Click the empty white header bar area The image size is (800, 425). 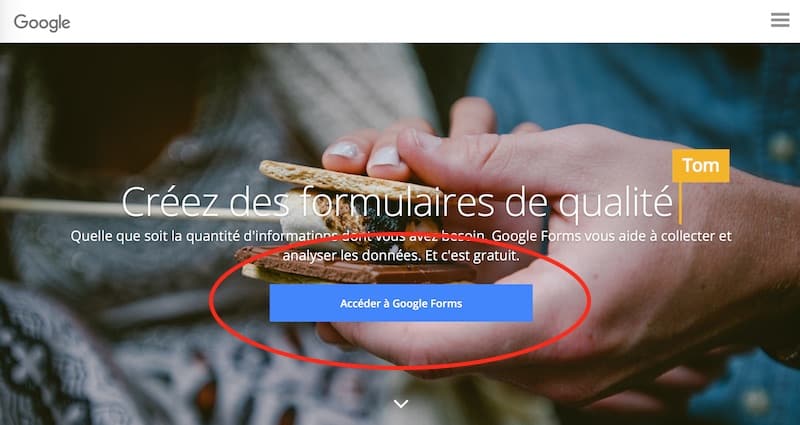point(408,21)
